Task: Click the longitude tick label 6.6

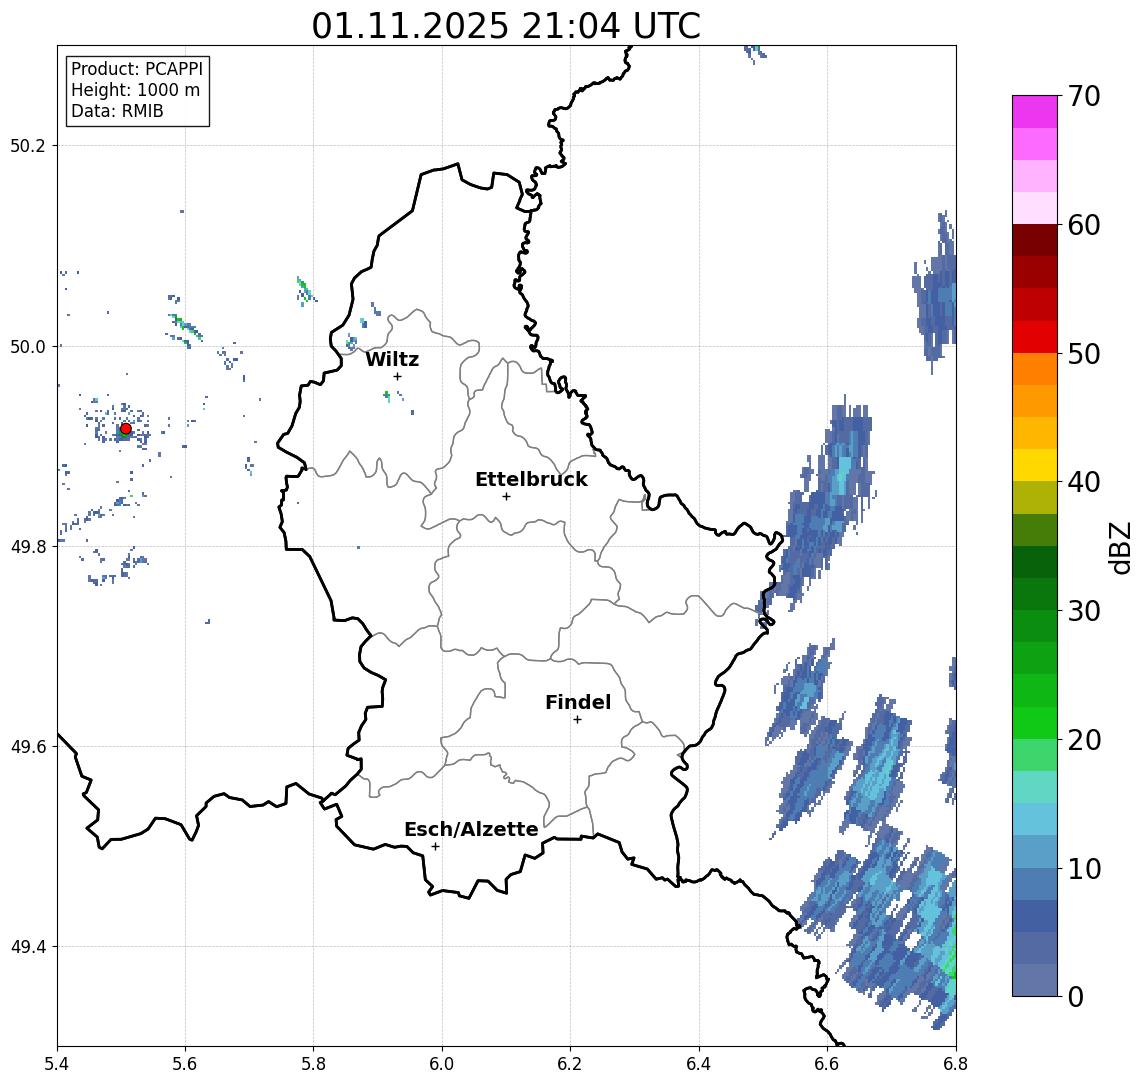Action: 828,1064
